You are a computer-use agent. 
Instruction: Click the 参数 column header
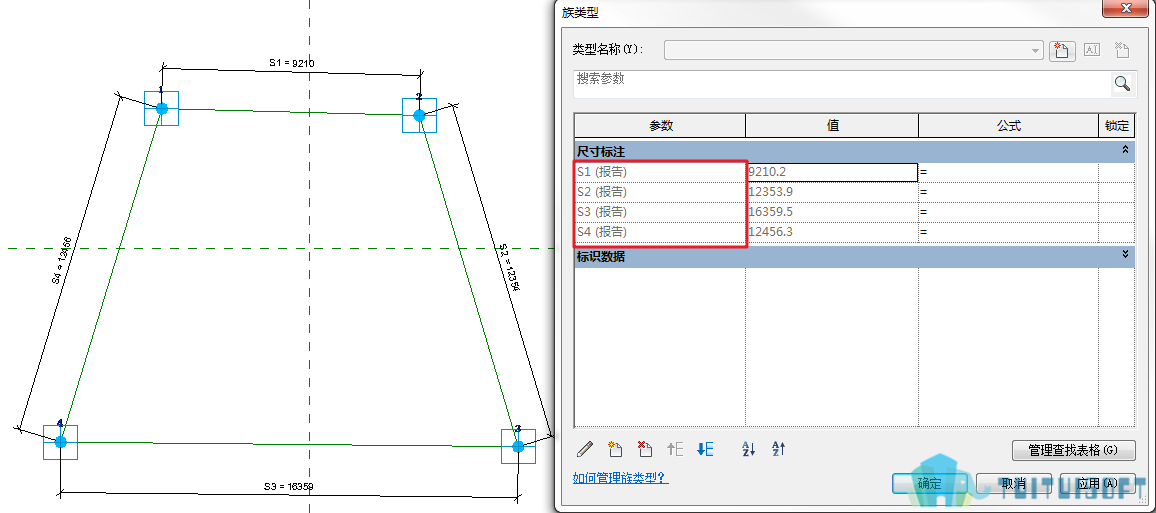[x=660, y=125]
